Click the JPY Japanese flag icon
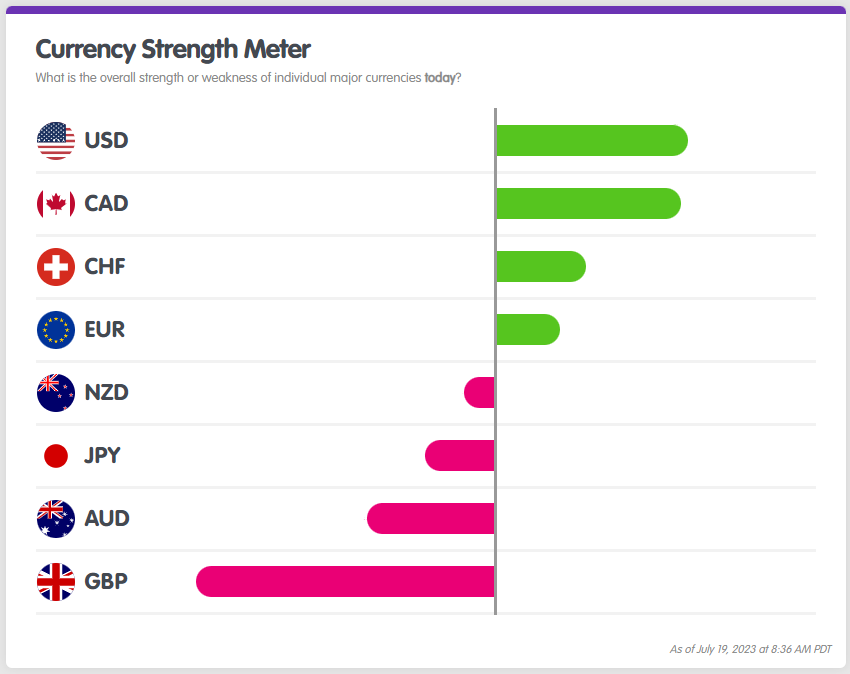Viewport: 850px width, 674px height. click(x=56, y=456)
